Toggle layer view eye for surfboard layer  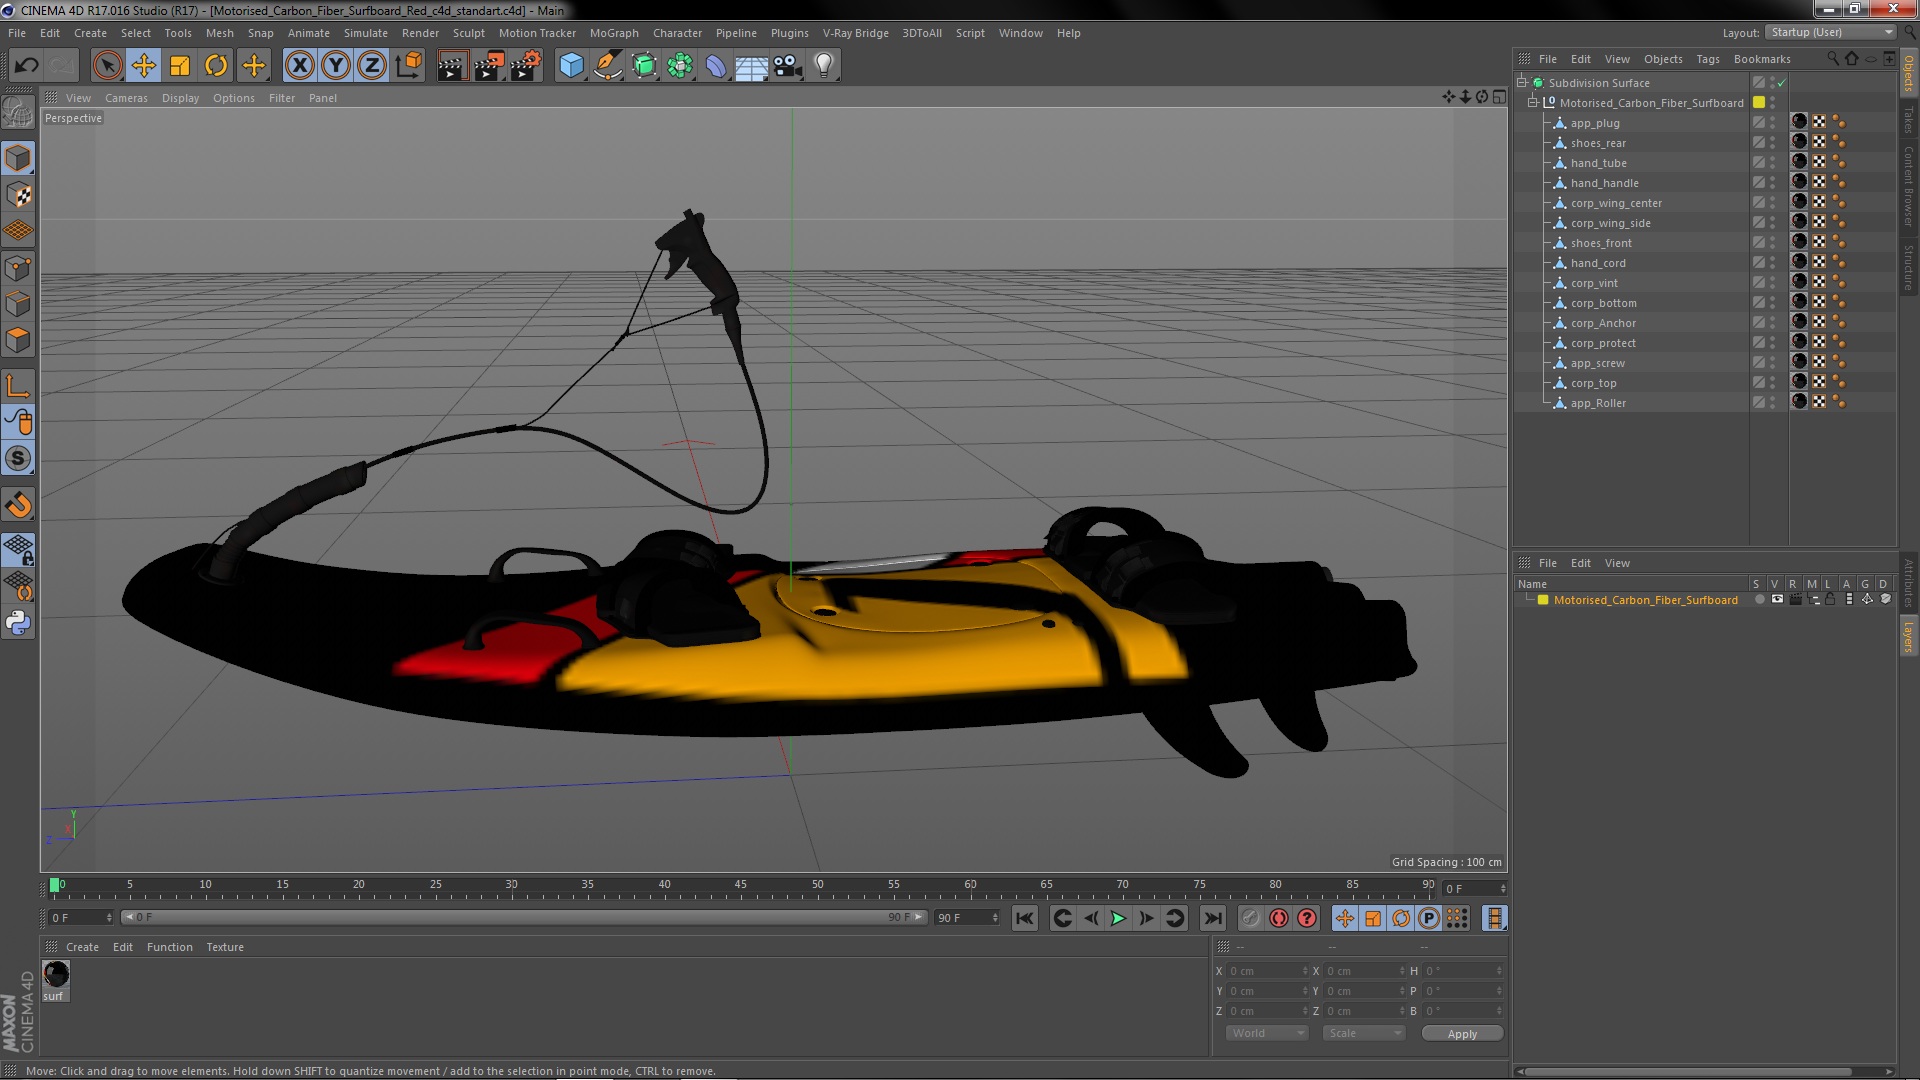point(1777,600)
